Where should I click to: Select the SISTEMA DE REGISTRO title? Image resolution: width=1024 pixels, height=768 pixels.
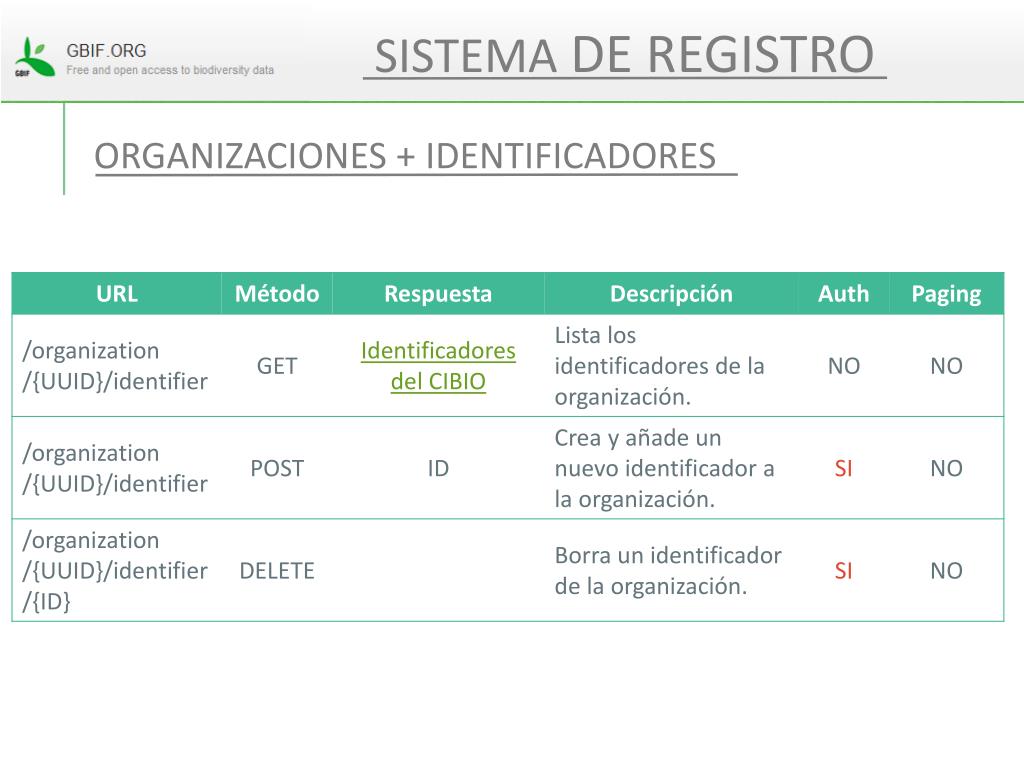point(624,55)
